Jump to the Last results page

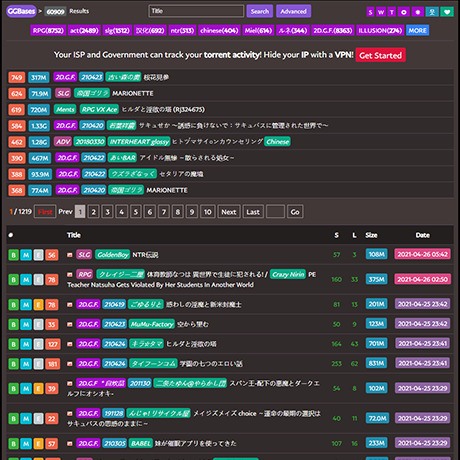point(253,212)
